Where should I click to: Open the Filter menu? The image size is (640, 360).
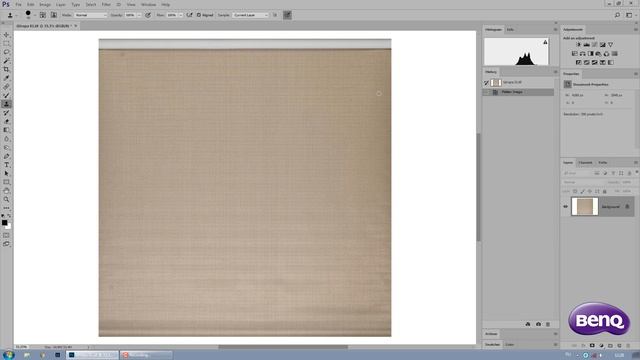(106, 4)
